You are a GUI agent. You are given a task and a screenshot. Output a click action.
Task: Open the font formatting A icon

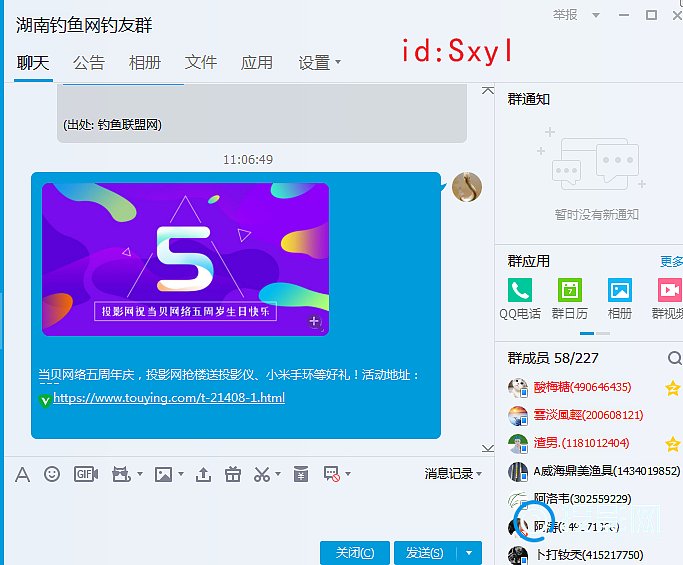pos(22,474)
